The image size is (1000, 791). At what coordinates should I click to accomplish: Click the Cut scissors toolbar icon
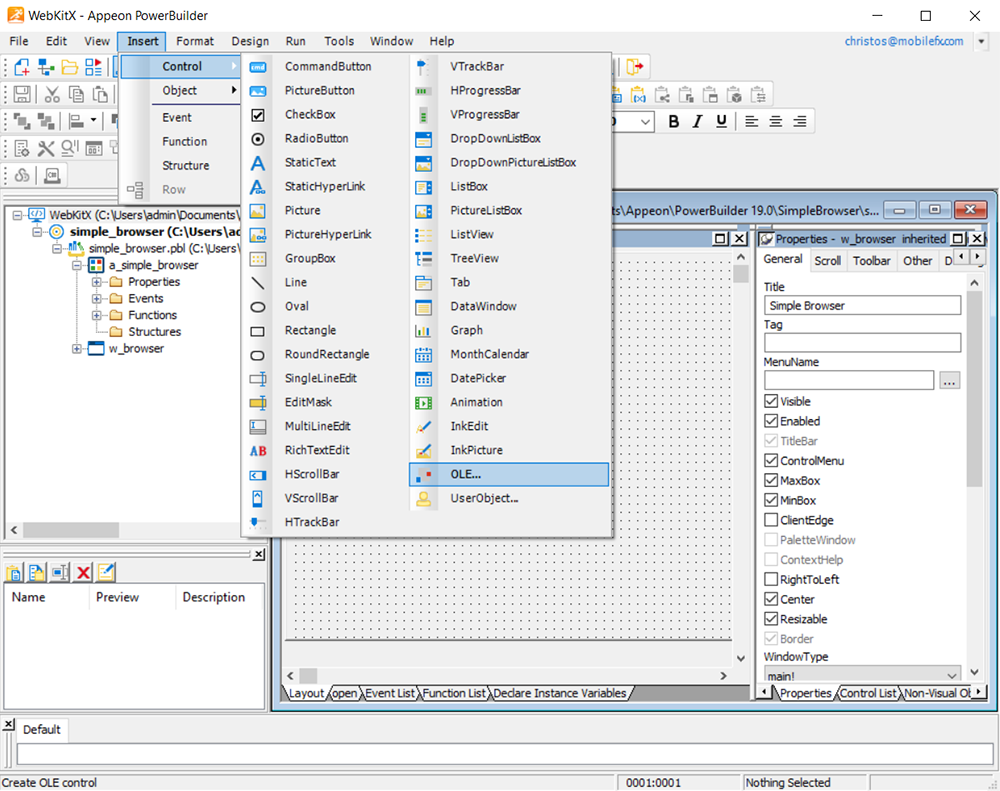point(52,95)
